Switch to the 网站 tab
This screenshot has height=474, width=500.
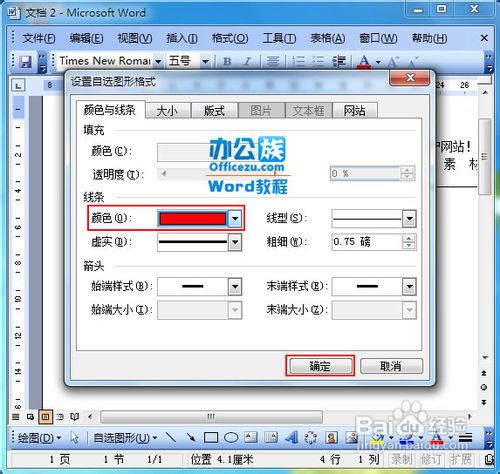(355, 110)
